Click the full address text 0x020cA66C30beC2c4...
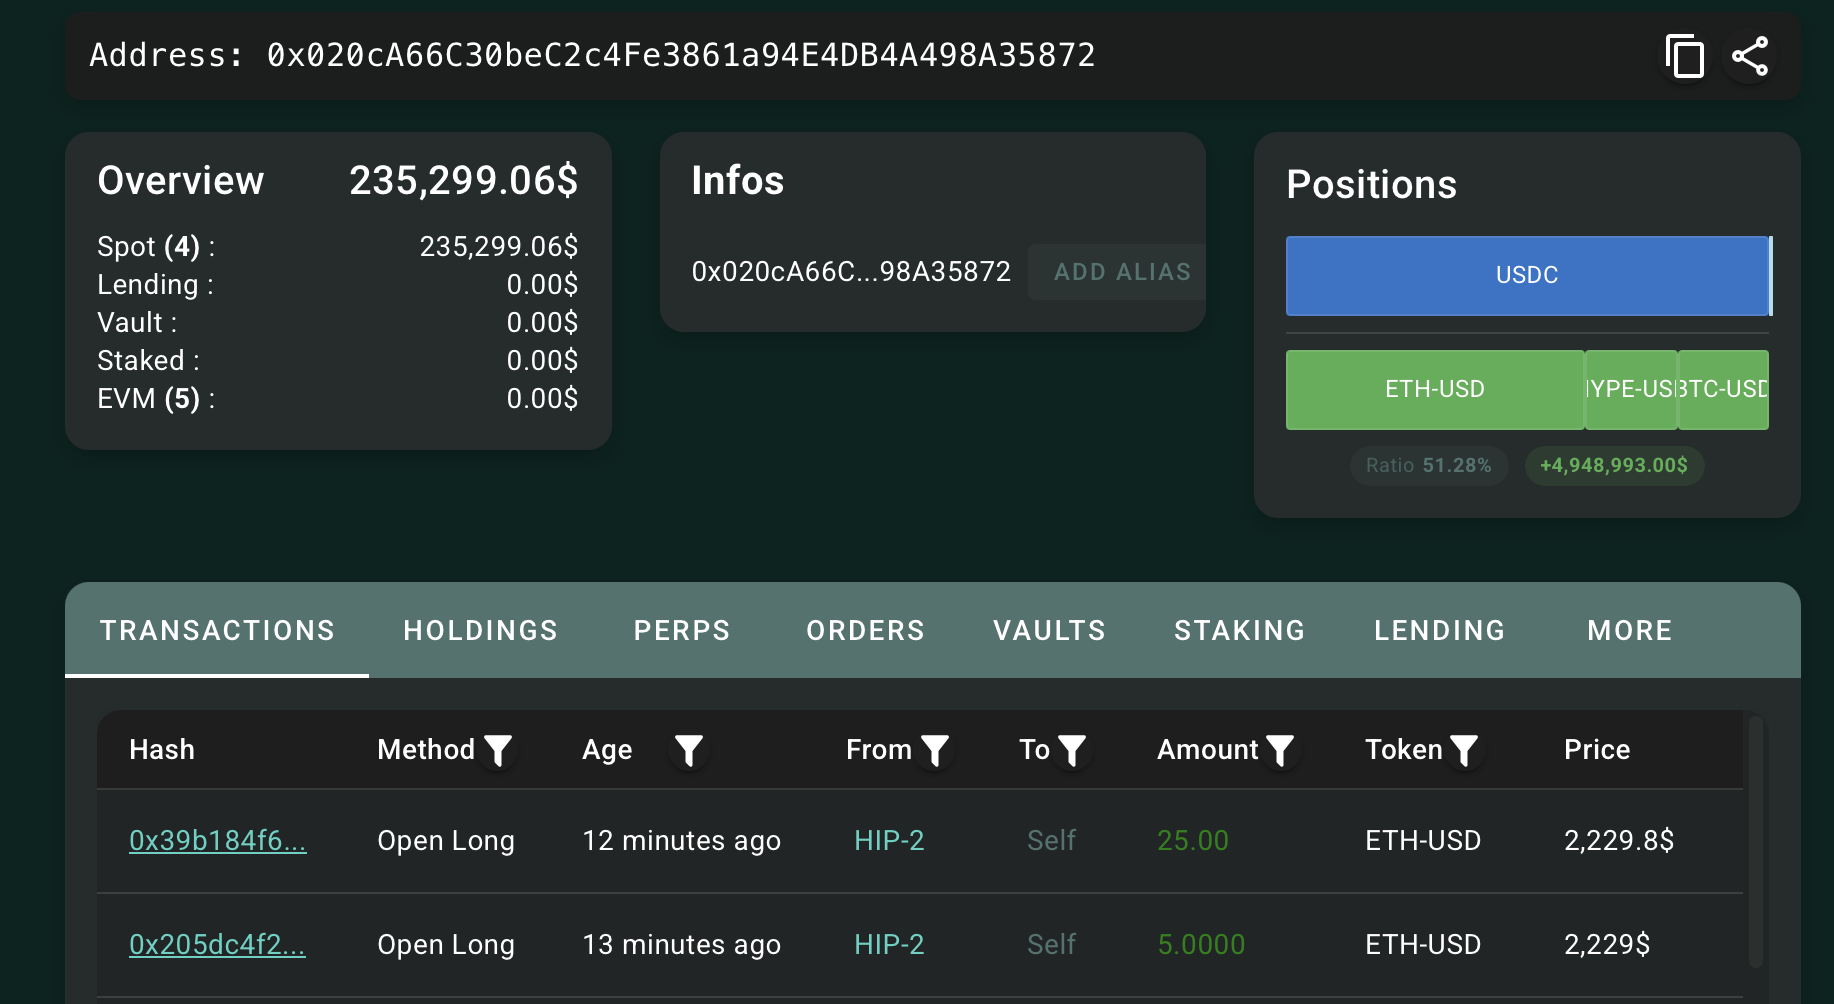The image size is (1834, 1004). [x=681, y=55]
